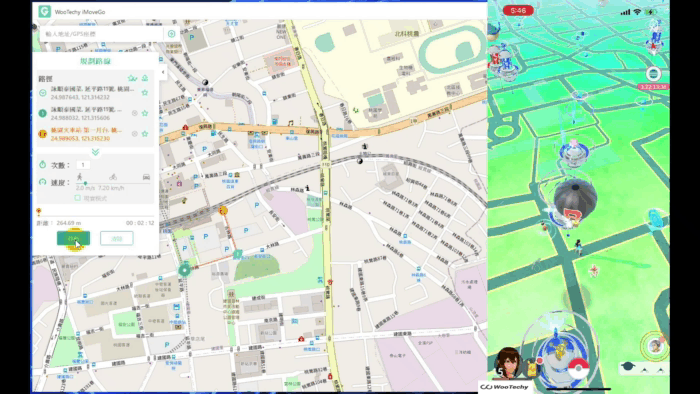The width and height of the screenshot is (700, 394).
Task: Click the search go arrow icon
Action: [x=171, y=34]
